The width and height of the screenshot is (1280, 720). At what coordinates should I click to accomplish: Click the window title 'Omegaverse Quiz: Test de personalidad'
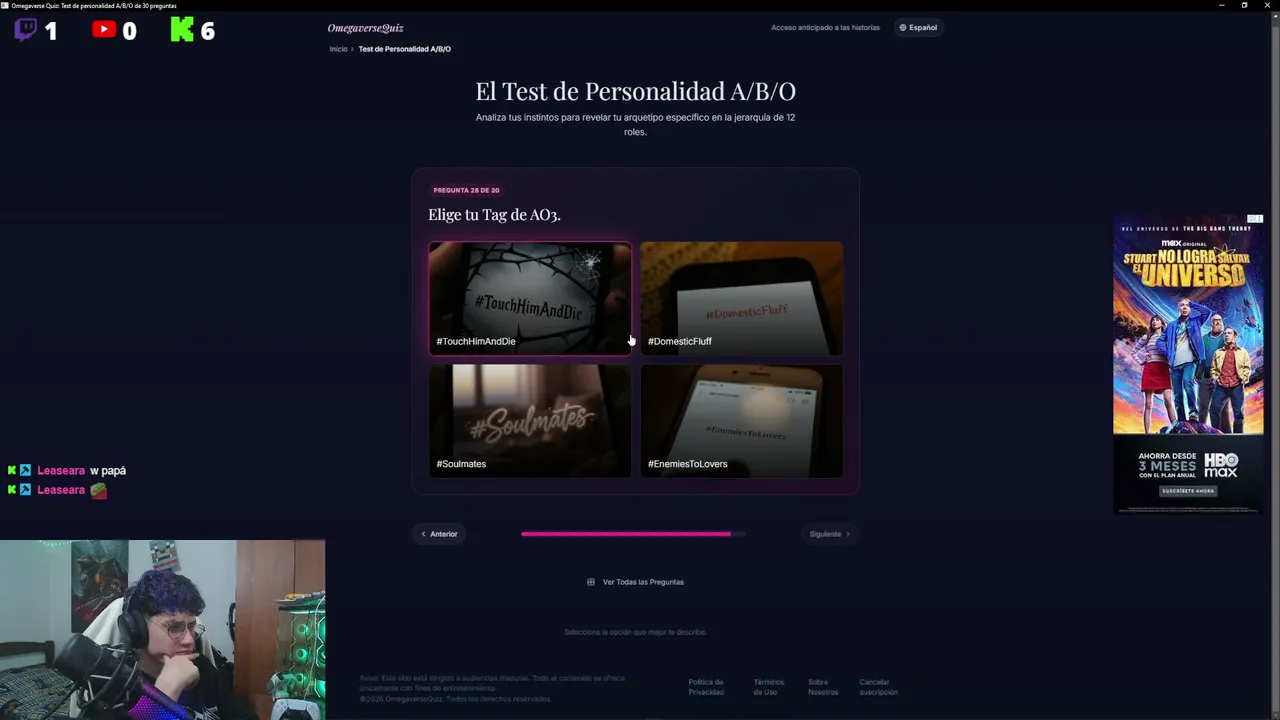click(x=94, y=5)
